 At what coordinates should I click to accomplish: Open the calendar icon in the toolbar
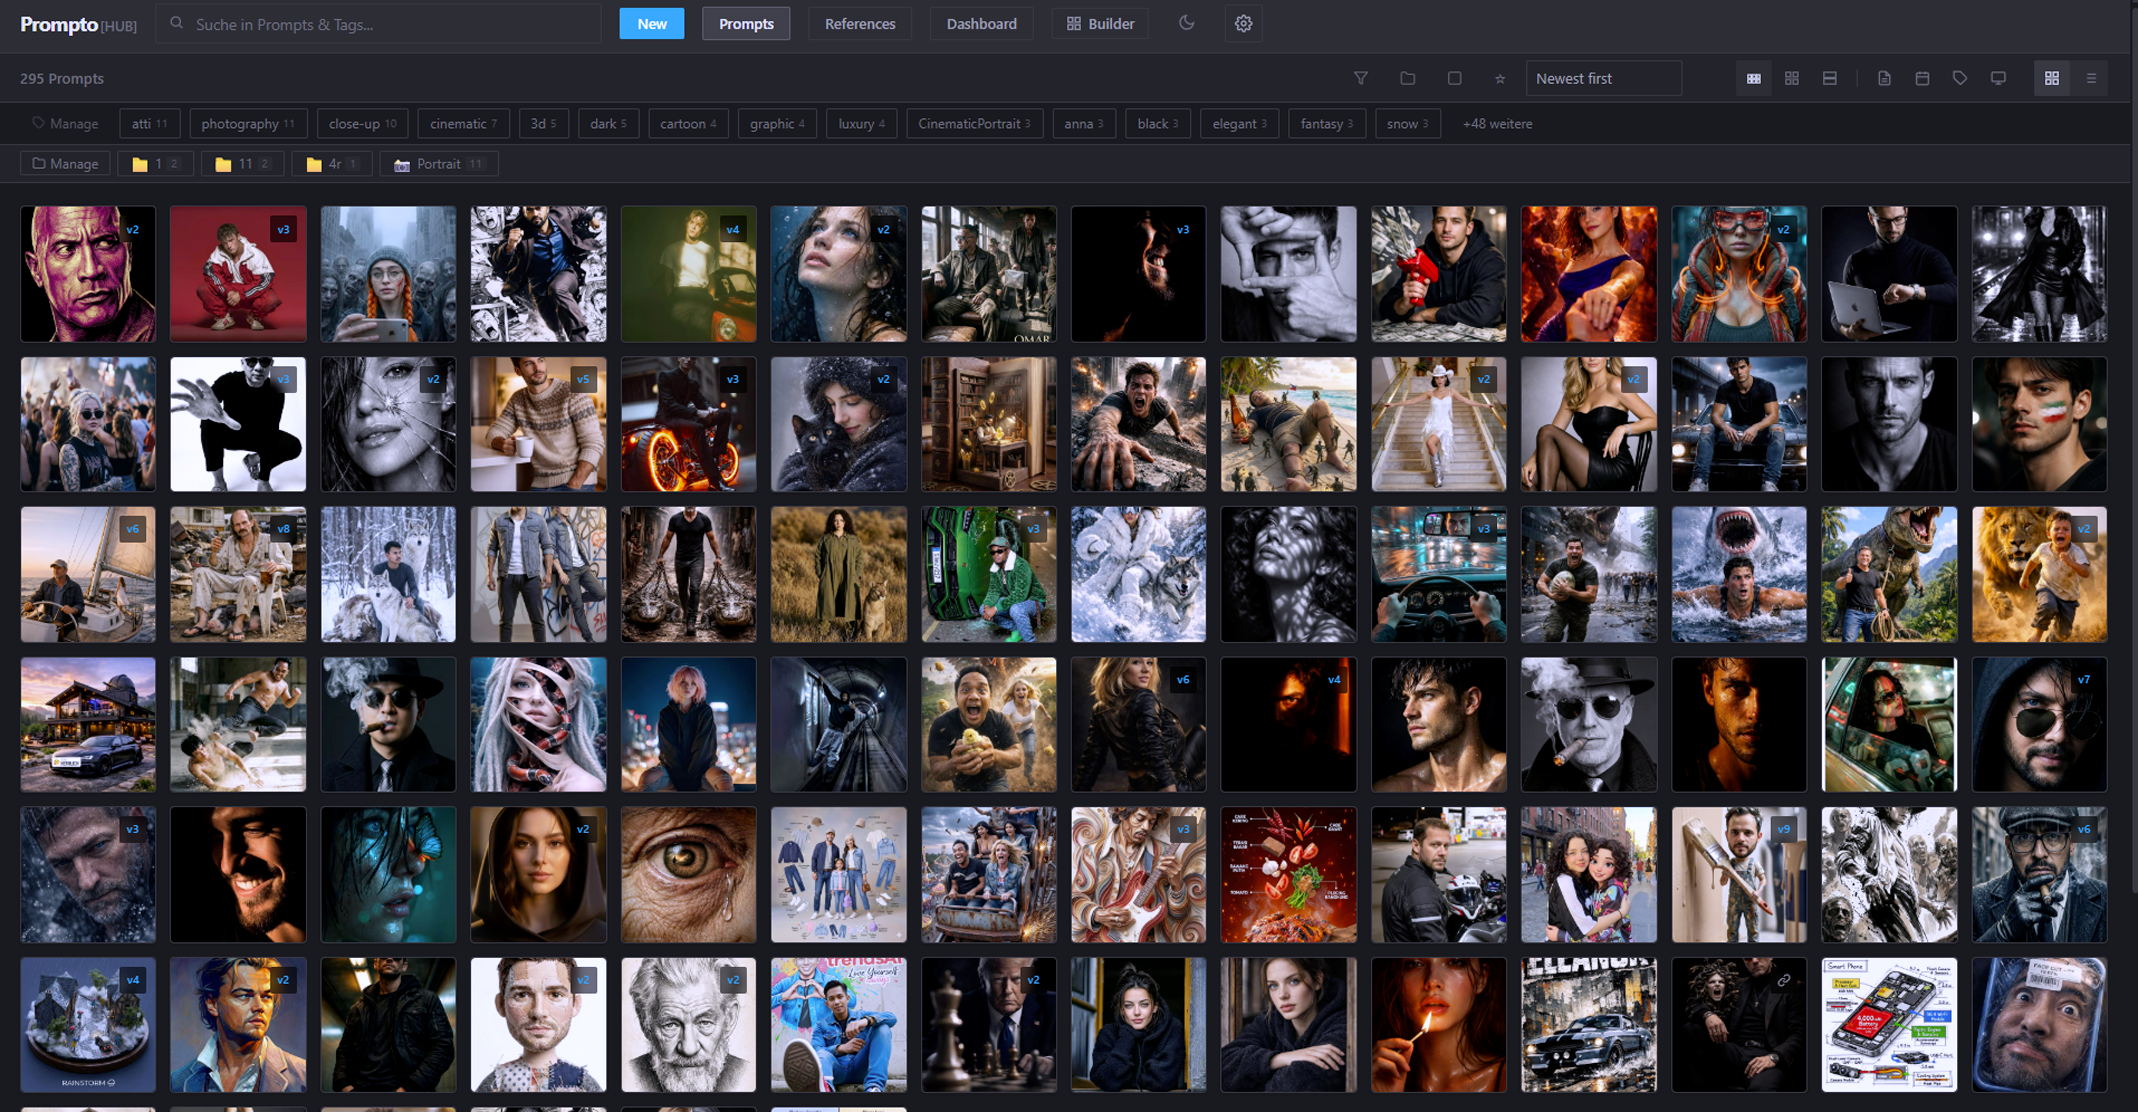(x=1922, y=78)
